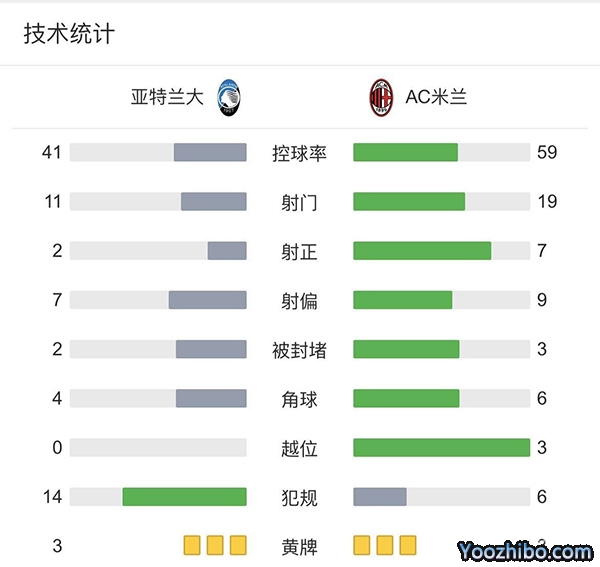Click AC Milan's leftmost yellow card icon
This screenshot has width=600, height=567.
pyautogui.click(x=362, y=545)
